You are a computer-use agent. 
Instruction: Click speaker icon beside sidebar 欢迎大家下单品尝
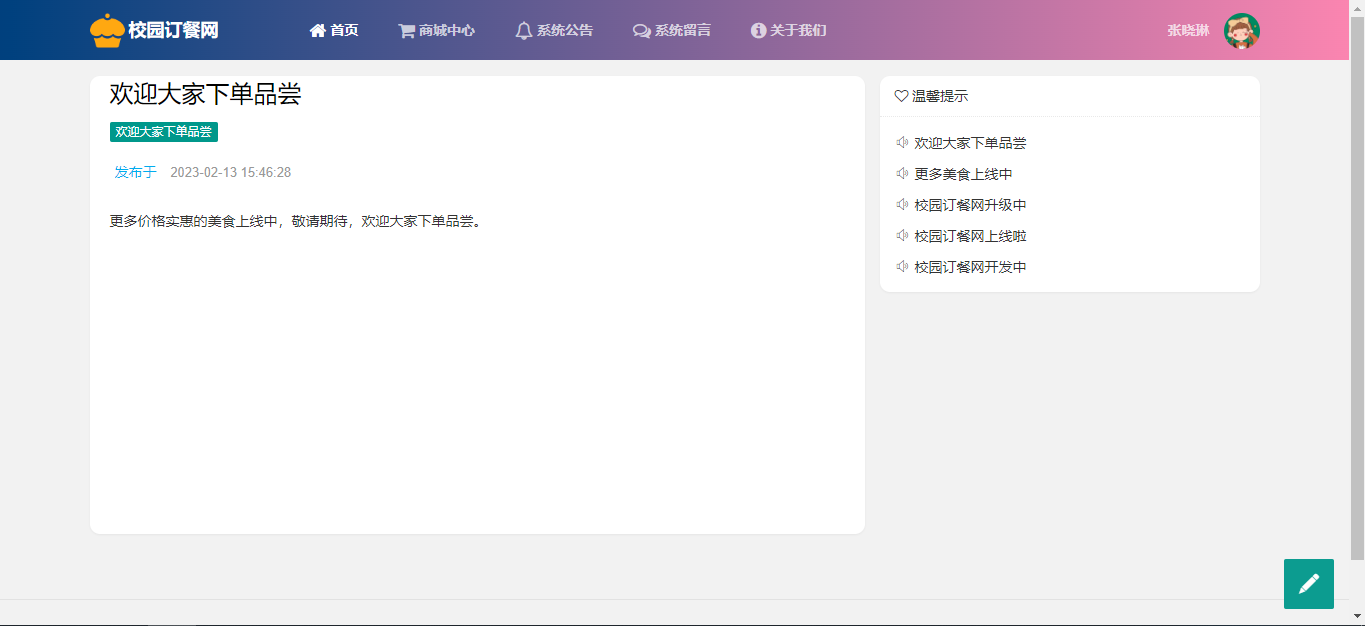coord(902,143)
